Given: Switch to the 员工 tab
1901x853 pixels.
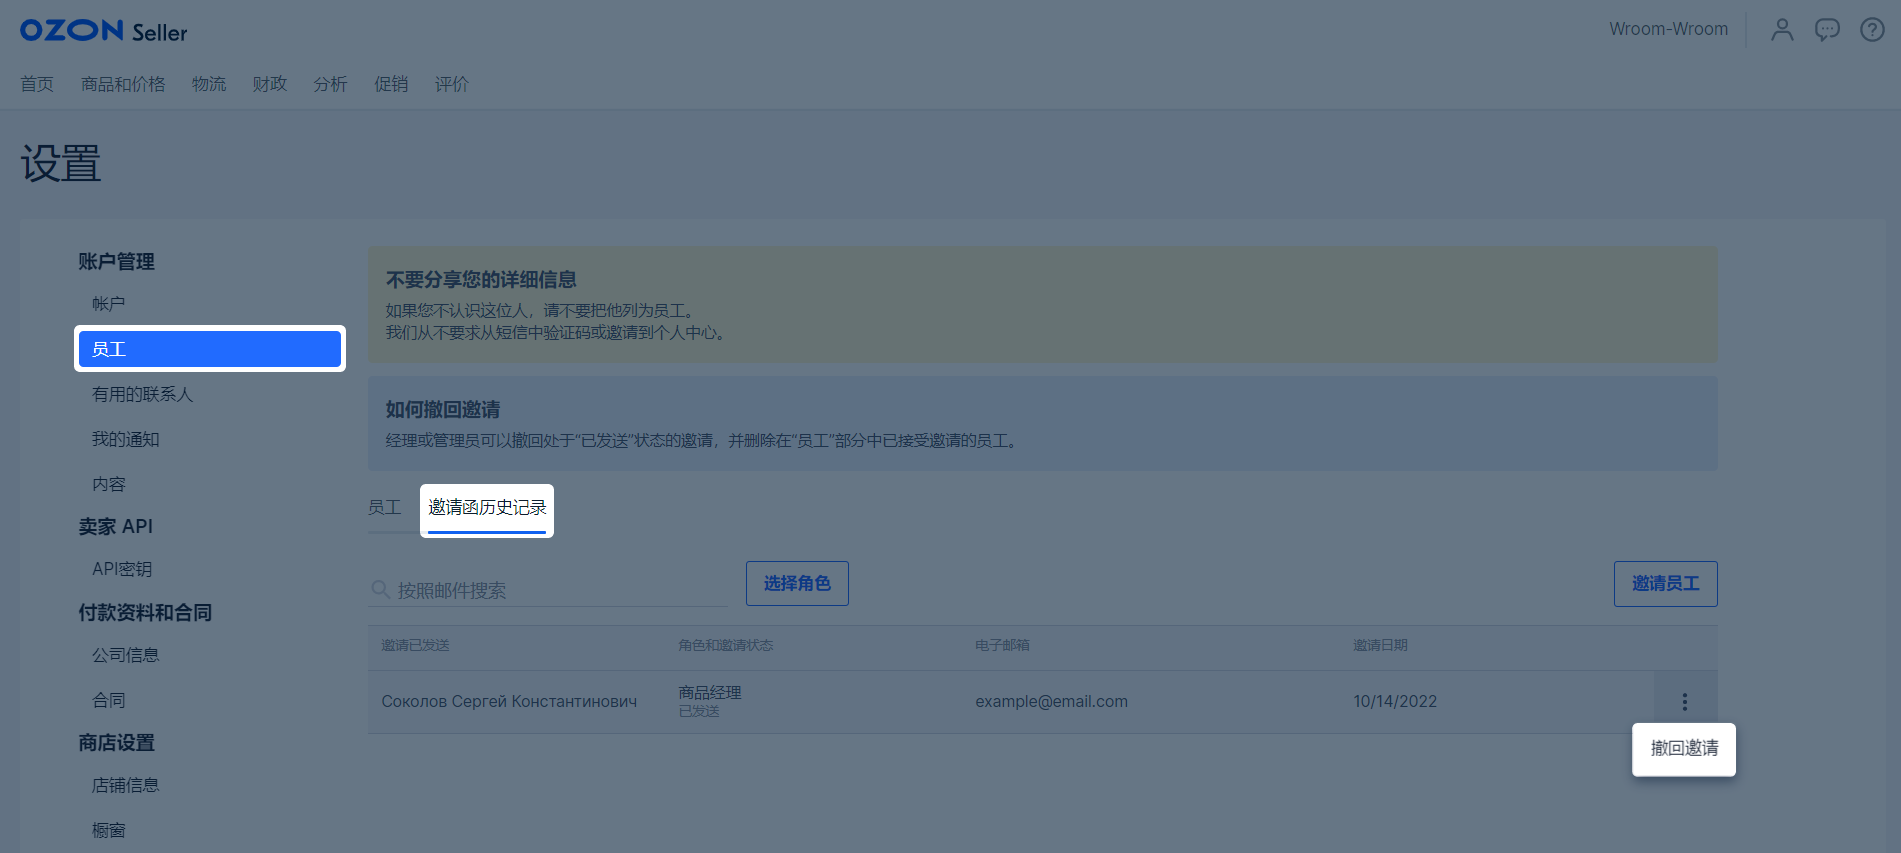Looking at the screenshot, I should click(385, 508).
